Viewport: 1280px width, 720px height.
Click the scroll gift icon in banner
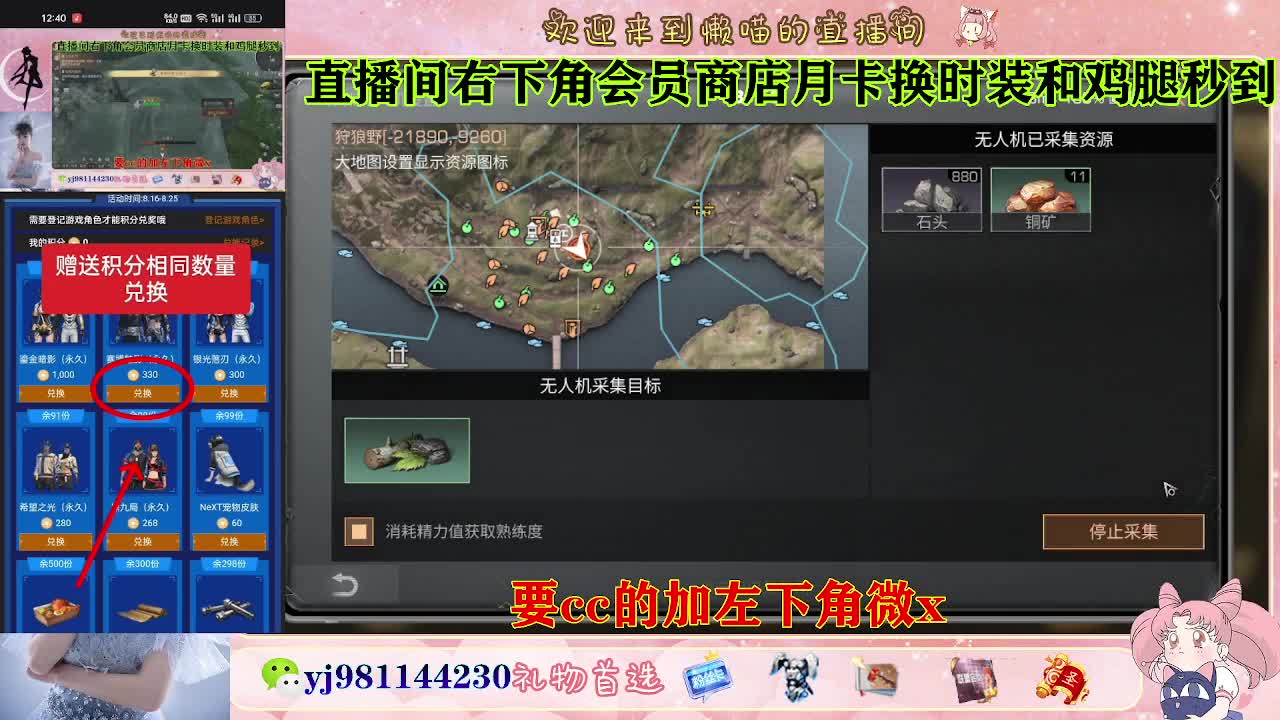click(x=877, y=679)
